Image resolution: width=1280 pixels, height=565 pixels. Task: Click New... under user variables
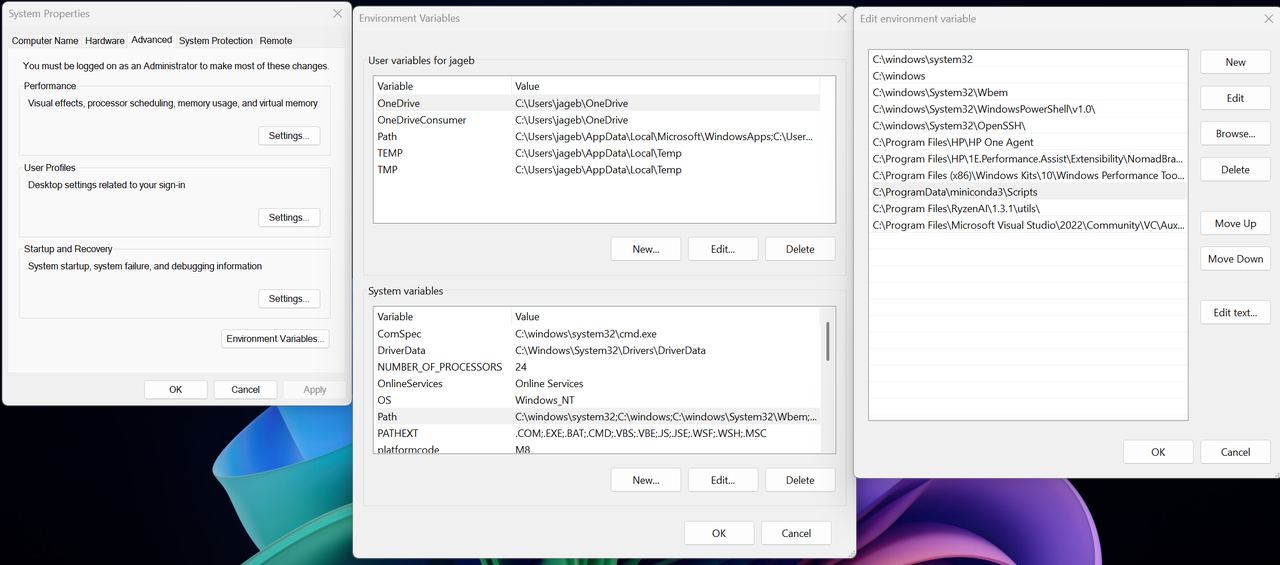click(x=646, y=249)
